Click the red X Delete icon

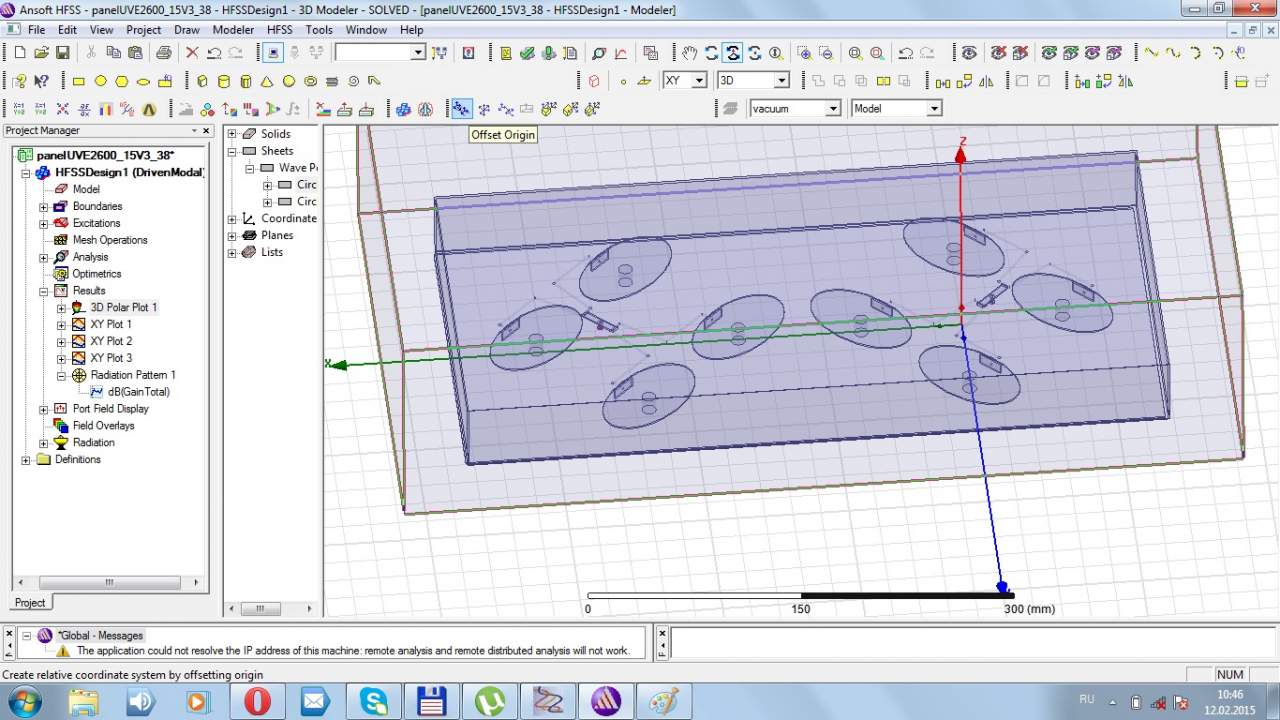point(192,53)
